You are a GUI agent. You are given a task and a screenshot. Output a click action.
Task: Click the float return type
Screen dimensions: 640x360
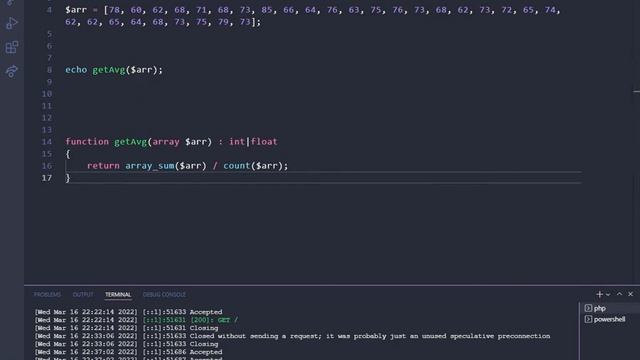pos(264,142)
